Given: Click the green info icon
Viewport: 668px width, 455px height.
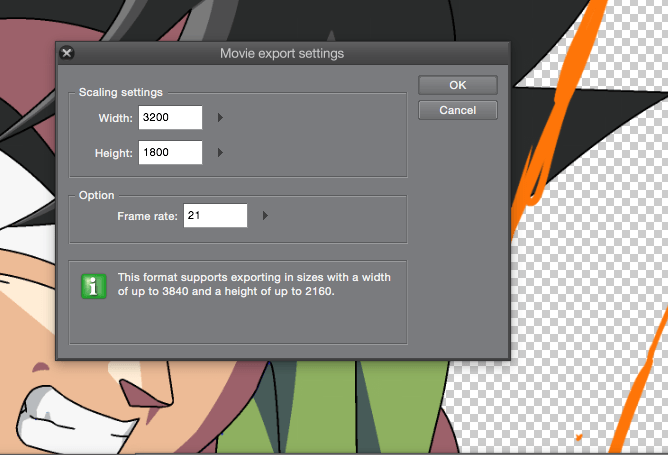Looking at the screenshot, I should [x=93, y=284].
